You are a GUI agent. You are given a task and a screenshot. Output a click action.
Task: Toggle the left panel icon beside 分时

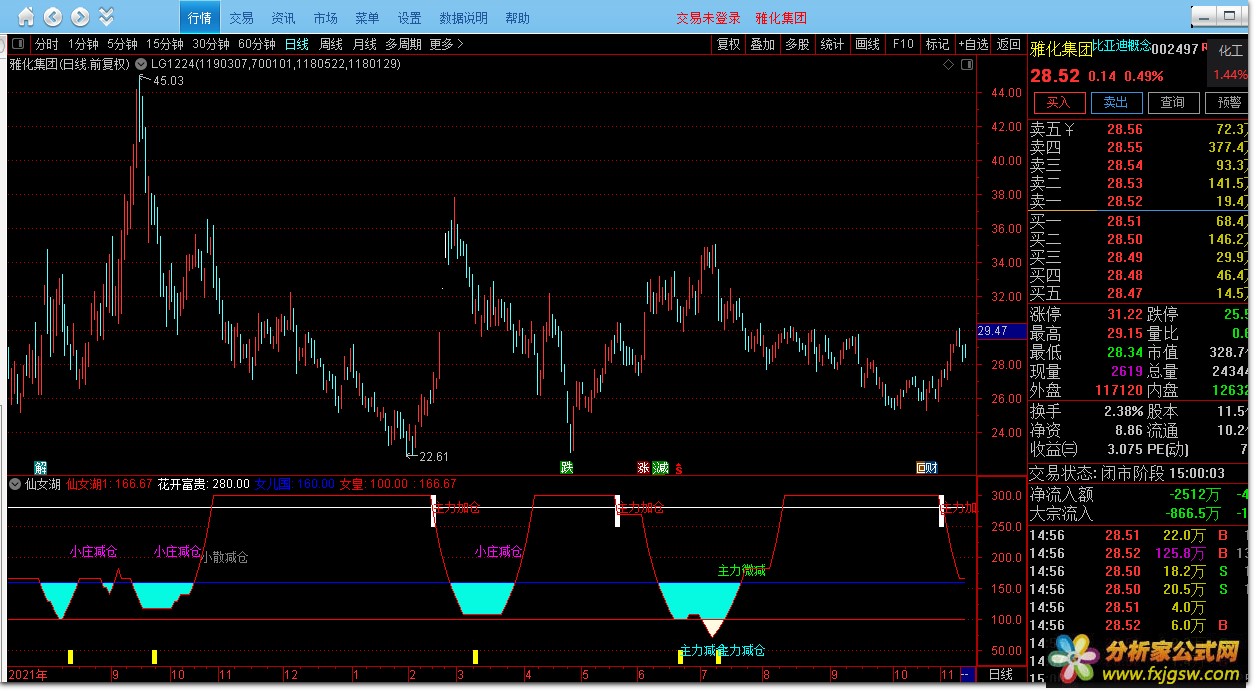pyautogui.click(x=19, y=44)
